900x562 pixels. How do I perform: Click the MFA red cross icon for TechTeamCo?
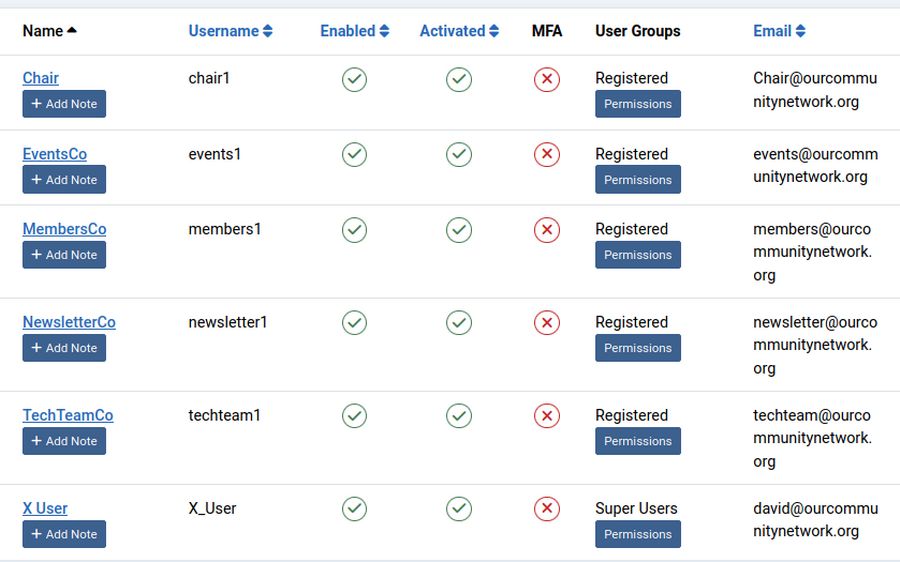coord(547,415)
